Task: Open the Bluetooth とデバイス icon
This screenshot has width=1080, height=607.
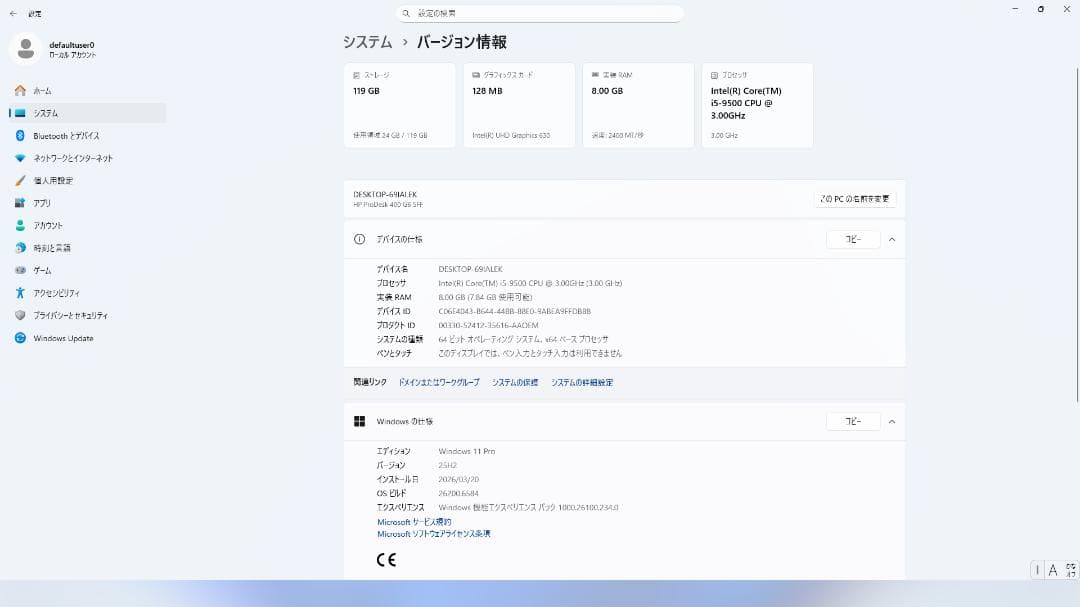Action: pos(20,136)
